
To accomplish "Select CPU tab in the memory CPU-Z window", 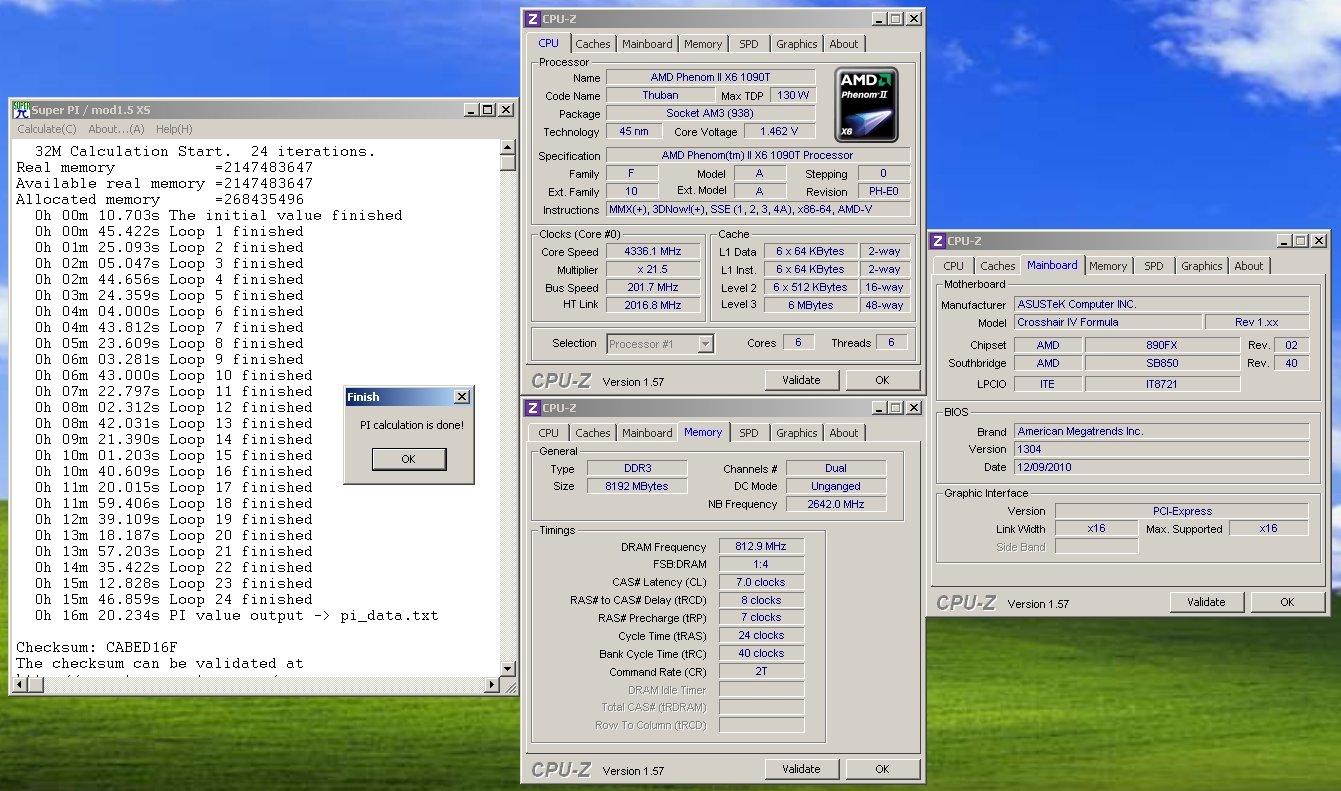I will point(549,433).
